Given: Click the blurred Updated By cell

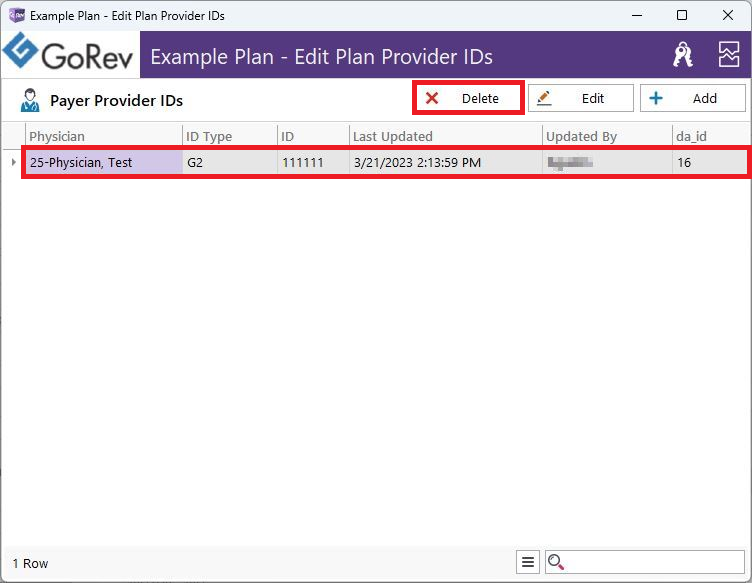Looking at the screenshot, I should click(x=607, y=162).
